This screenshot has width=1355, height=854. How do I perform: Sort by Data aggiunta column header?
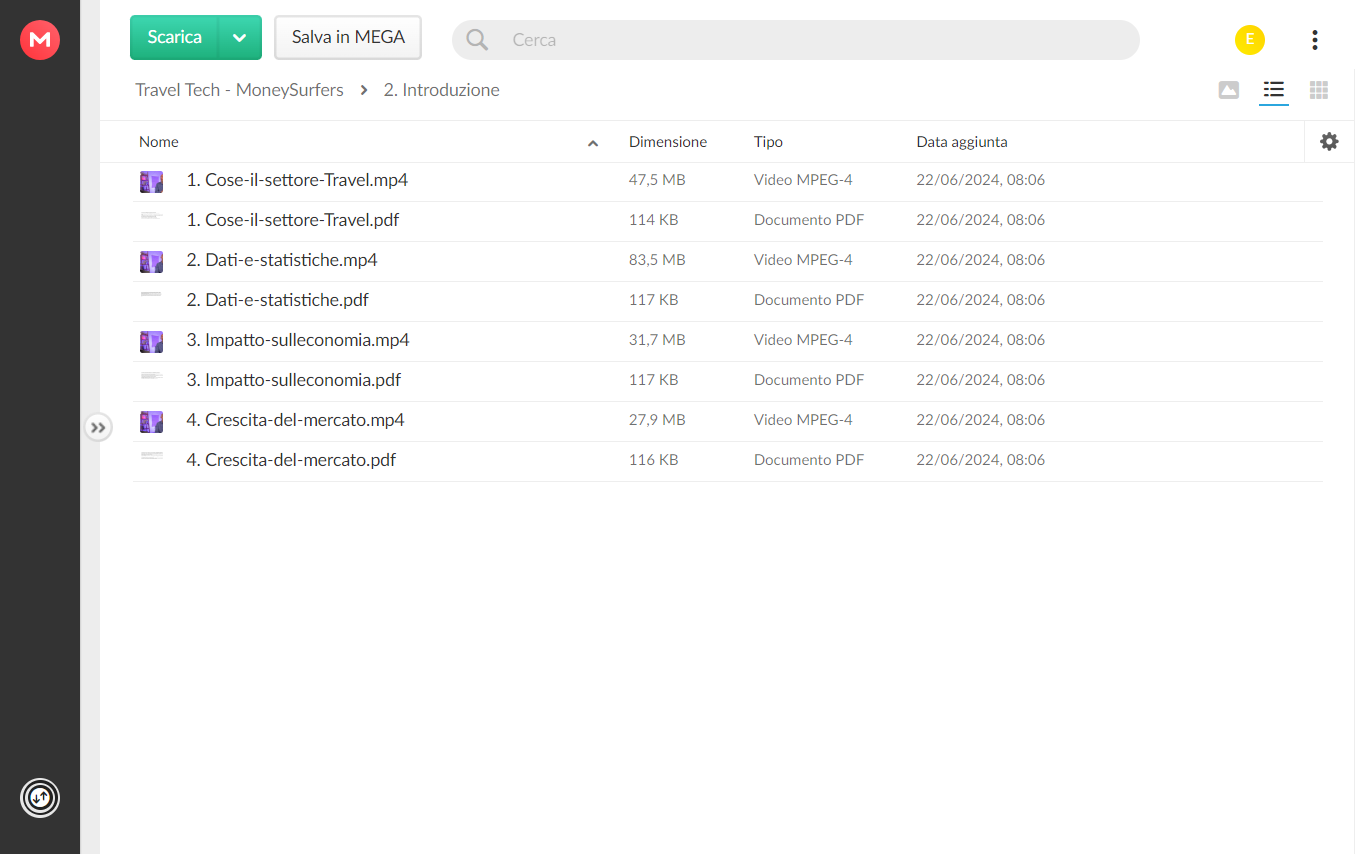961,142
